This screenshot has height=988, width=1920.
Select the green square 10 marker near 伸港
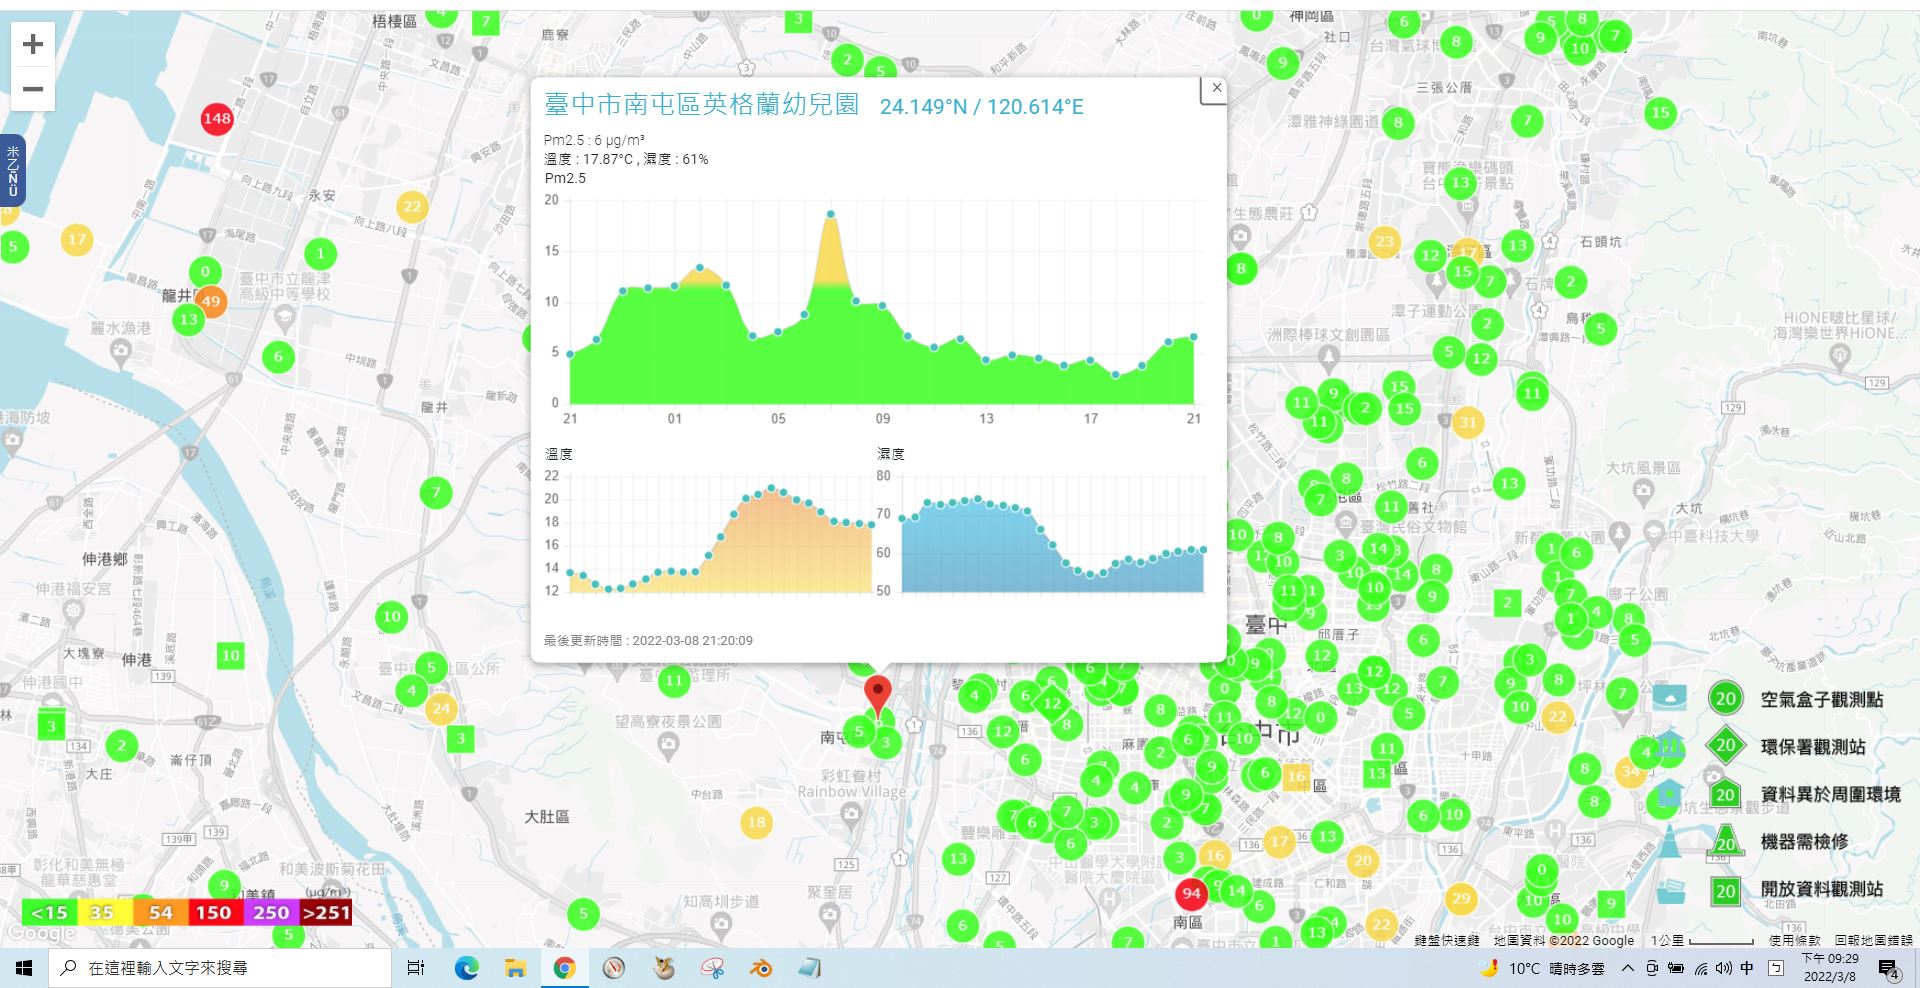click(231, 656)
